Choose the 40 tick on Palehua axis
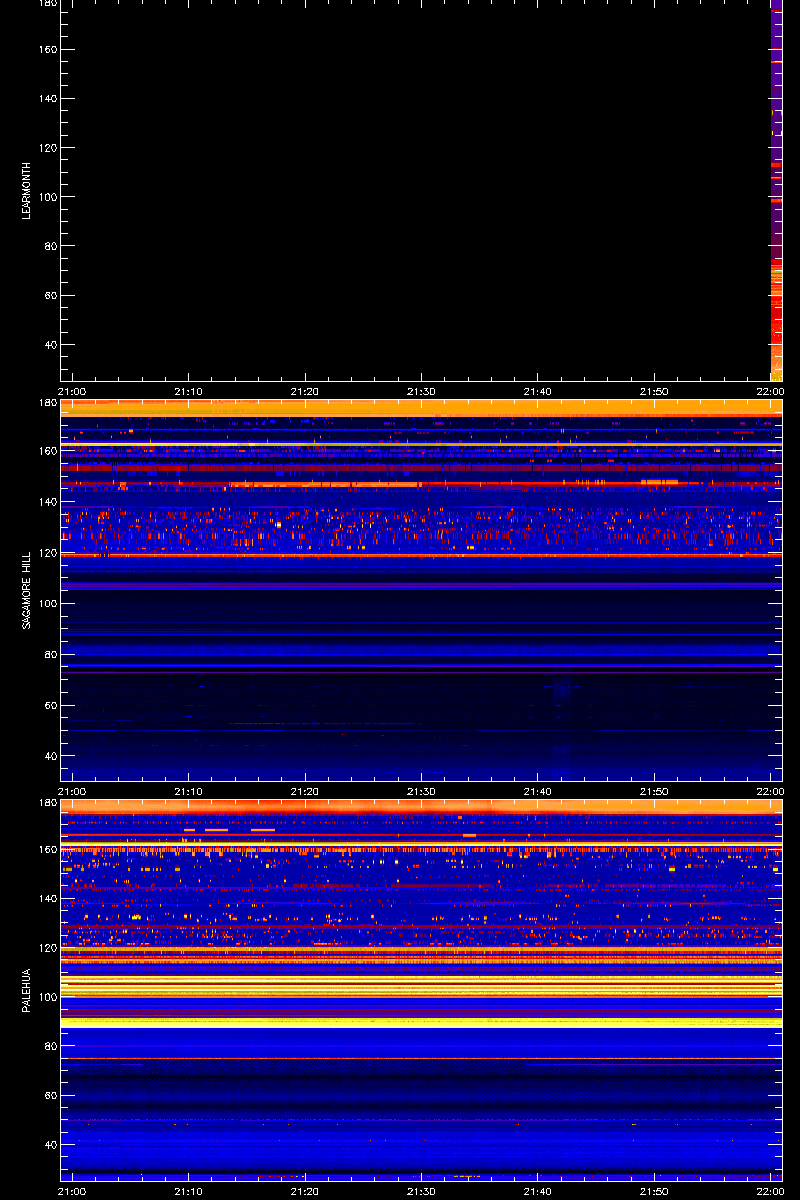 click(x=50, y=1144)
